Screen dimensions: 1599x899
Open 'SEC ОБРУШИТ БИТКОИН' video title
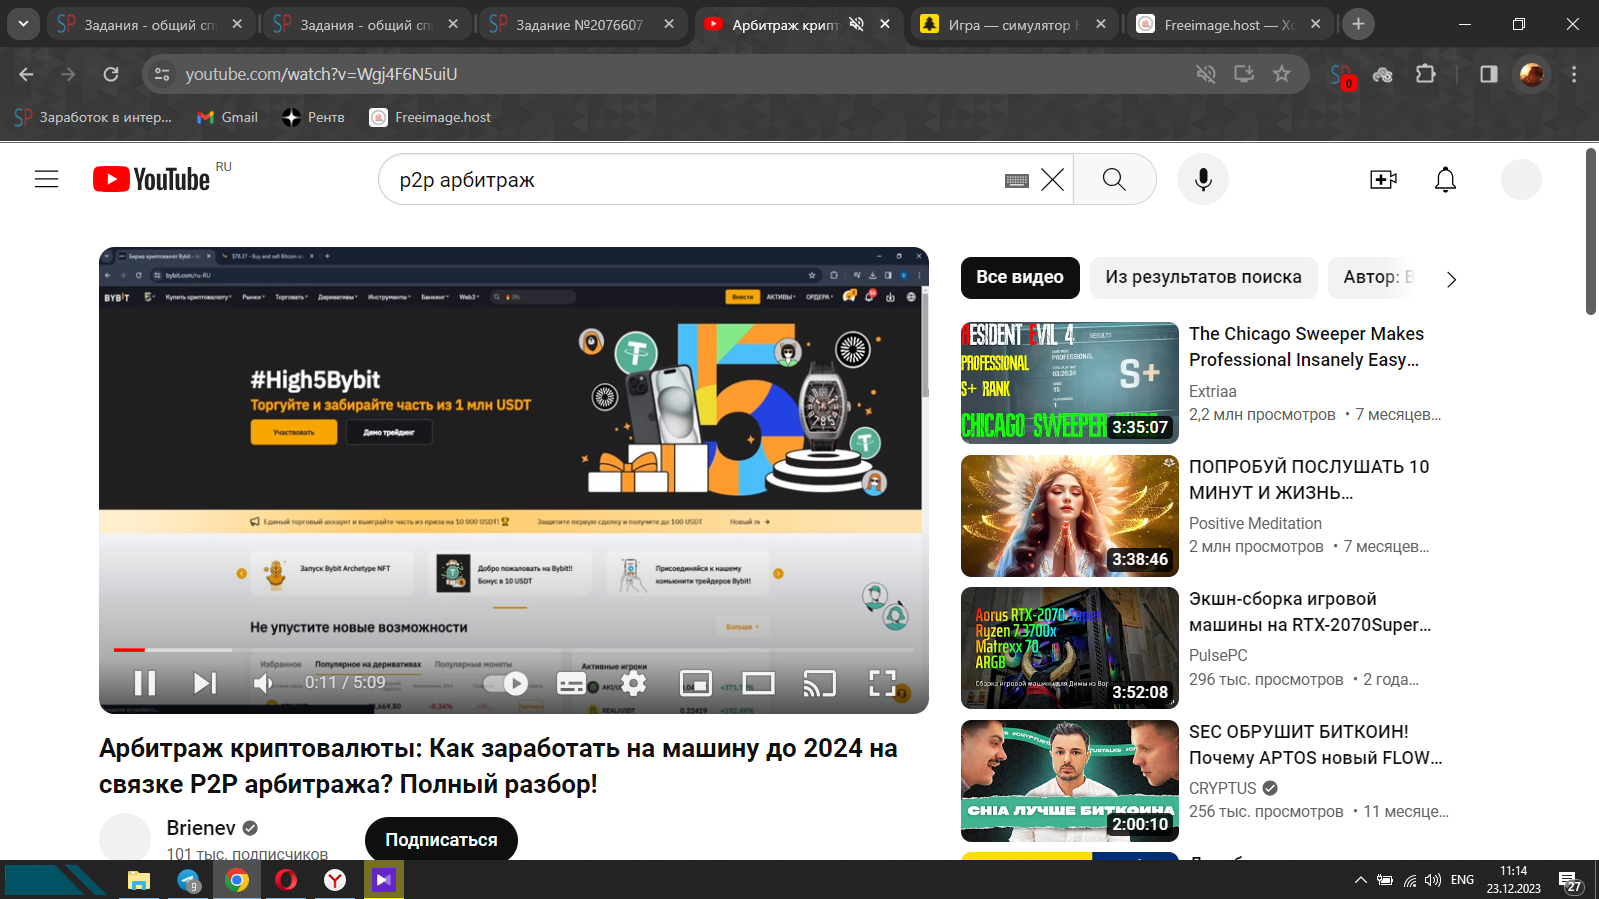(x=1315, y=745)
